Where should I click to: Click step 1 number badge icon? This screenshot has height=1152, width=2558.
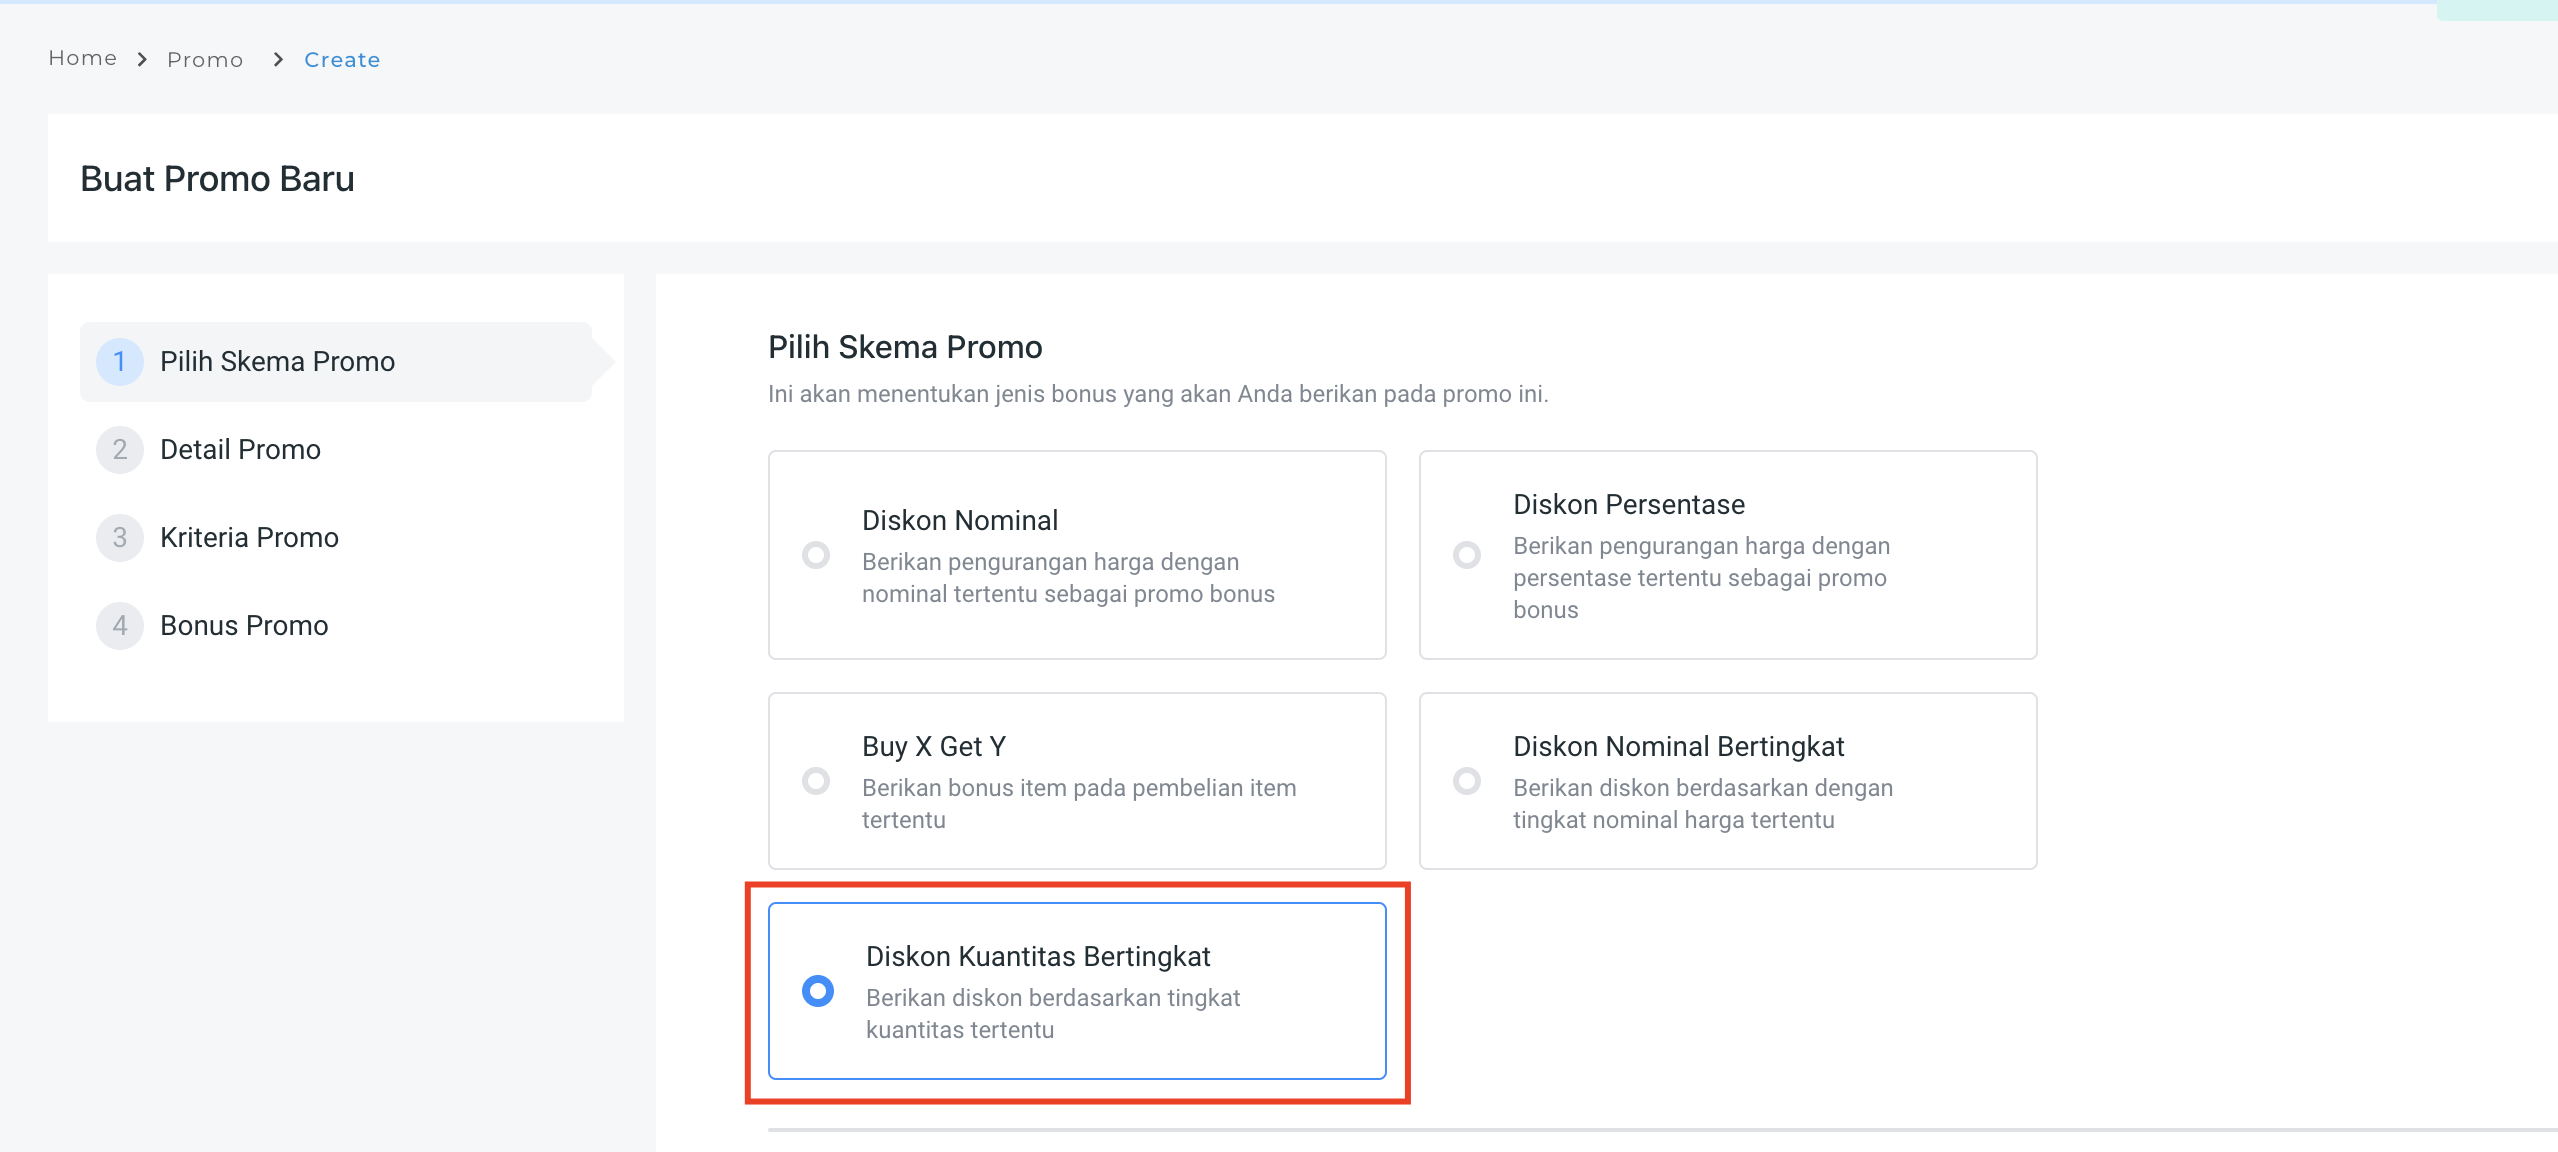tap(119, 362)
